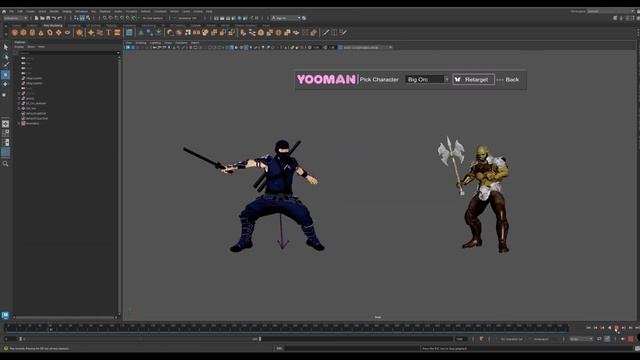Click the Back button in YOOMAN panel

512,80
